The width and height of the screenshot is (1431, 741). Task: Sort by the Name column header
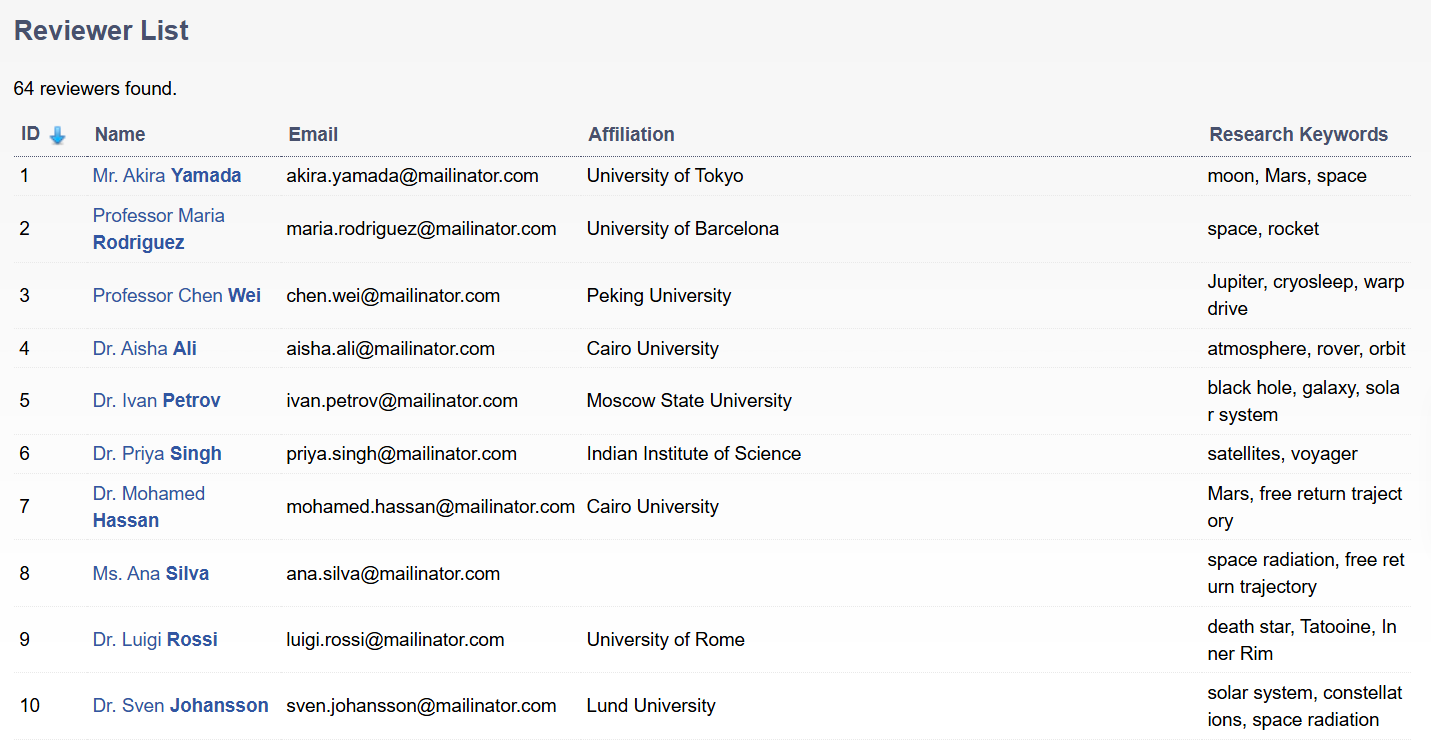[x=120, y=134]
